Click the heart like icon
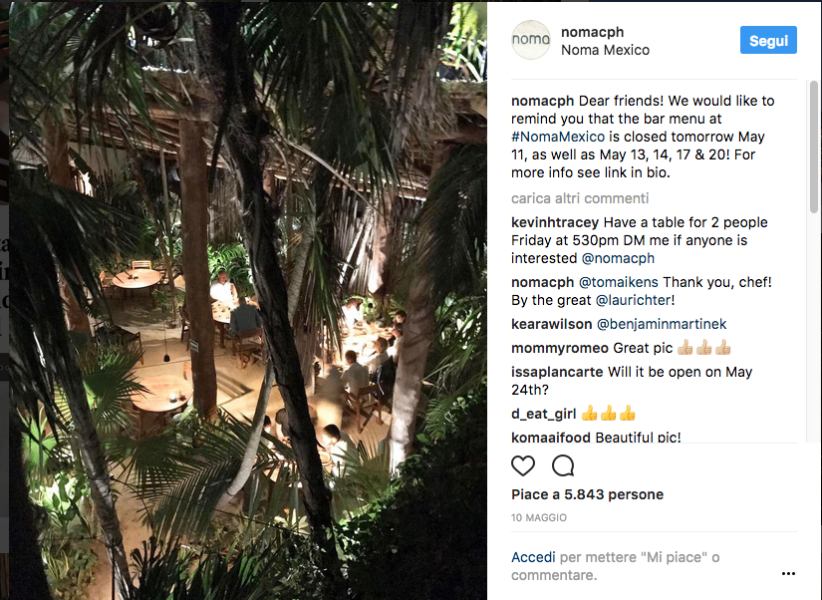This screenshot has width=822, height=600. 523,465
